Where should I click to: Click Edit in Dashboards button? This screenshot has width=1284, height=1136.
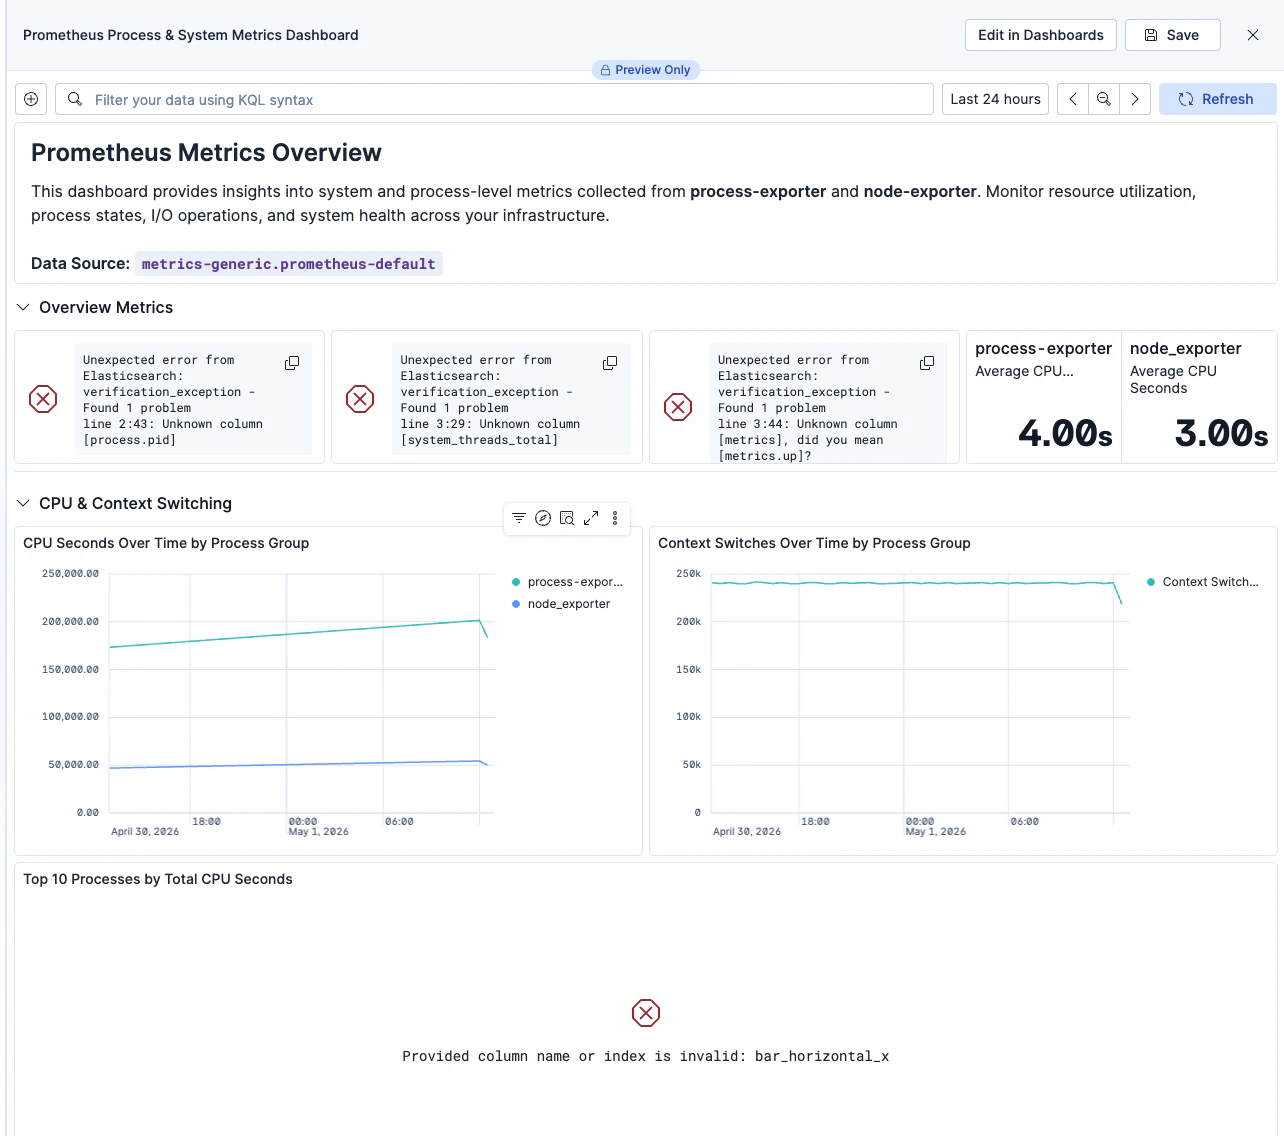click(x=1041, y=35)
